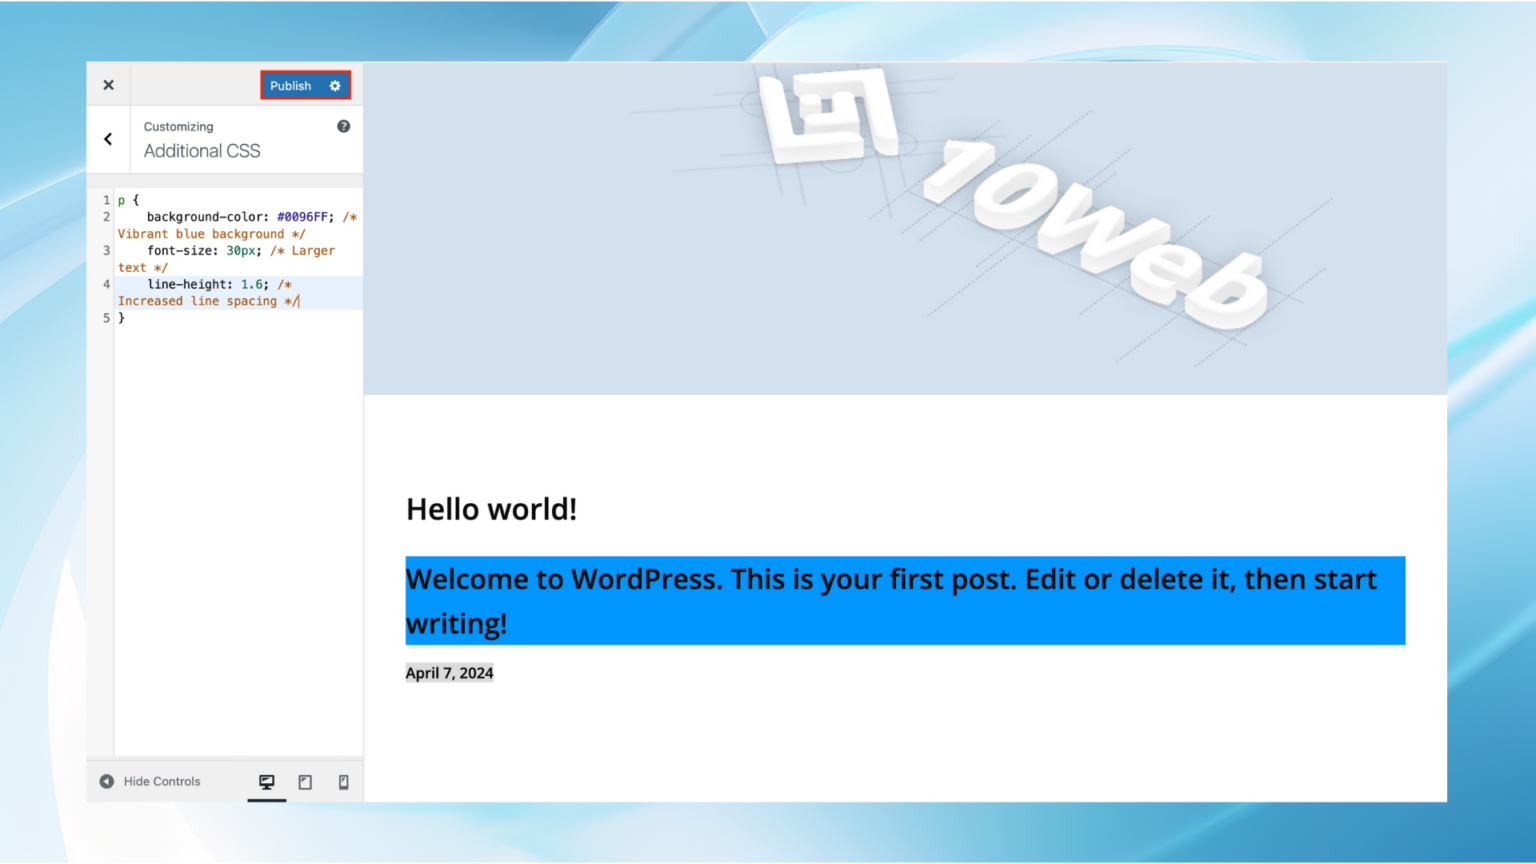Click the April 7, 2024 date
The width and height of the screenshot is (1536, 864).
(449, 672)
